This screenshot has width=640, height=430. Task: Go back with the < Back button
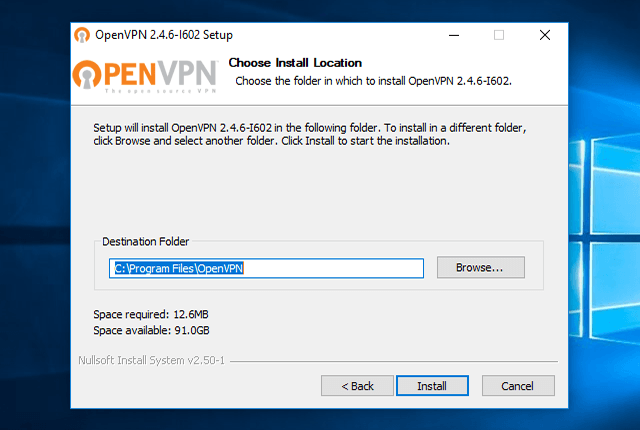[357, 386]
